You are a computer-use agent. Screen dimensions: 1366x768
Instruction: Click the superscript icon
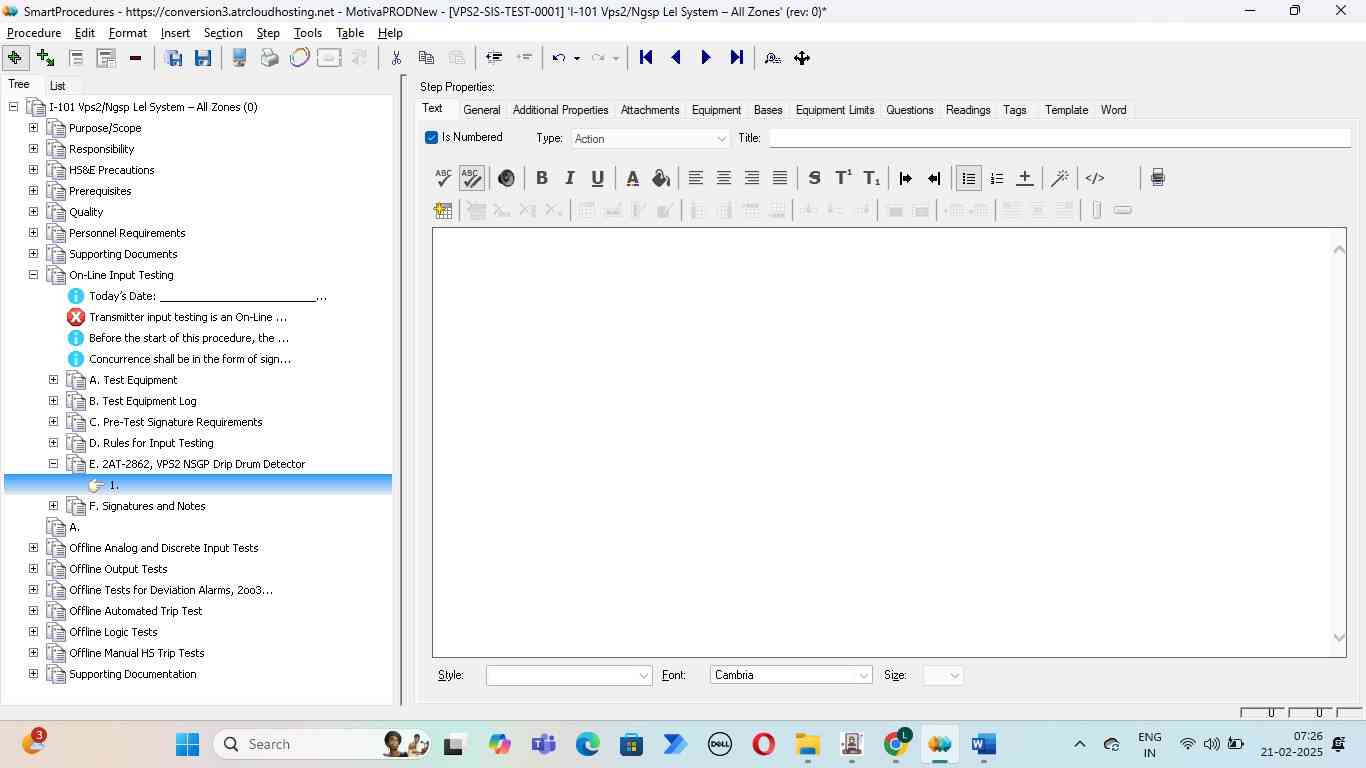[843, 178]
